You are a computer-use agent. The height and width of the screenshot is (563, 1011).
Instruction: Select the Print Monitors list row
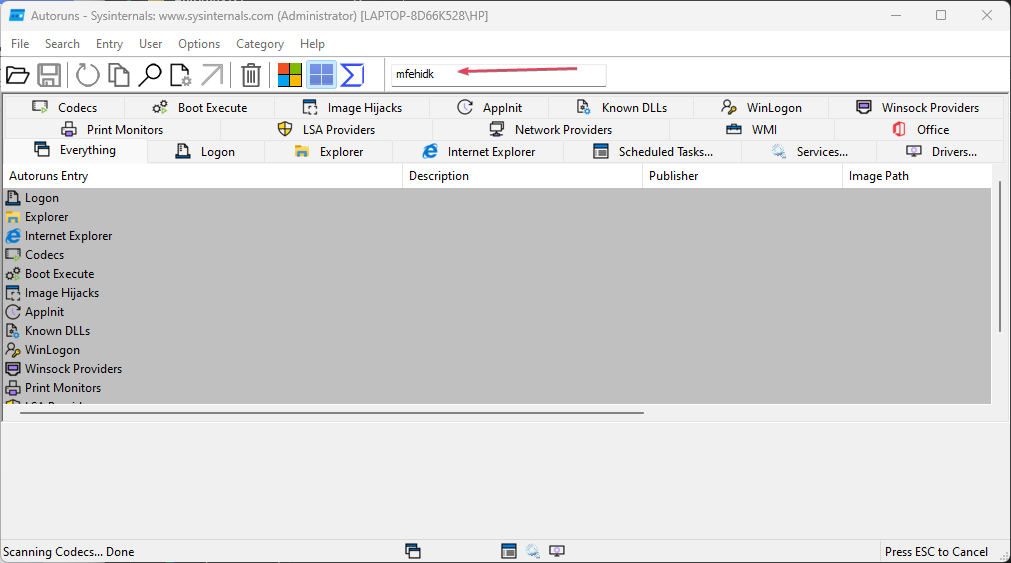497,388
